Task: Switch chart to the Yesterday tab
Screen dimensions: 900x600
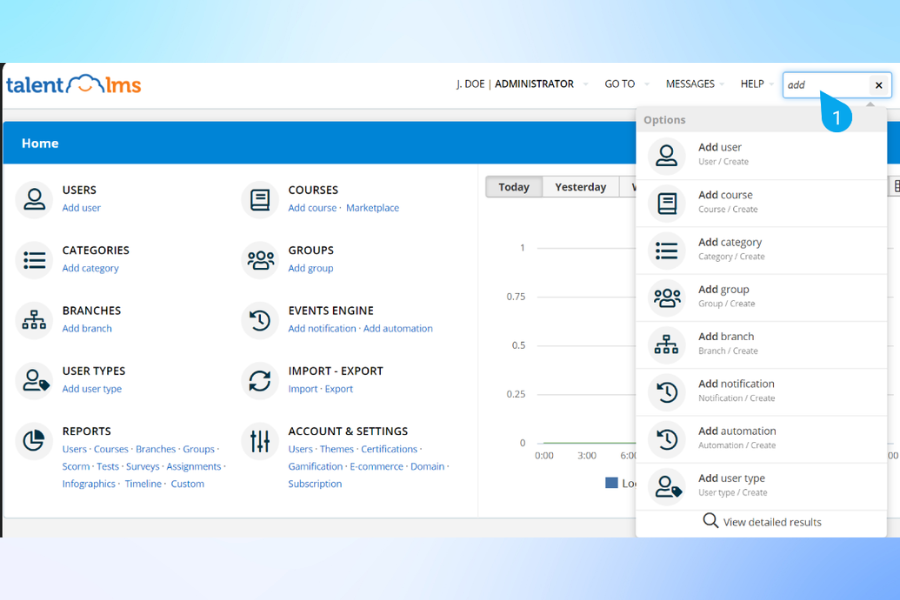Action: coord(580,187)
